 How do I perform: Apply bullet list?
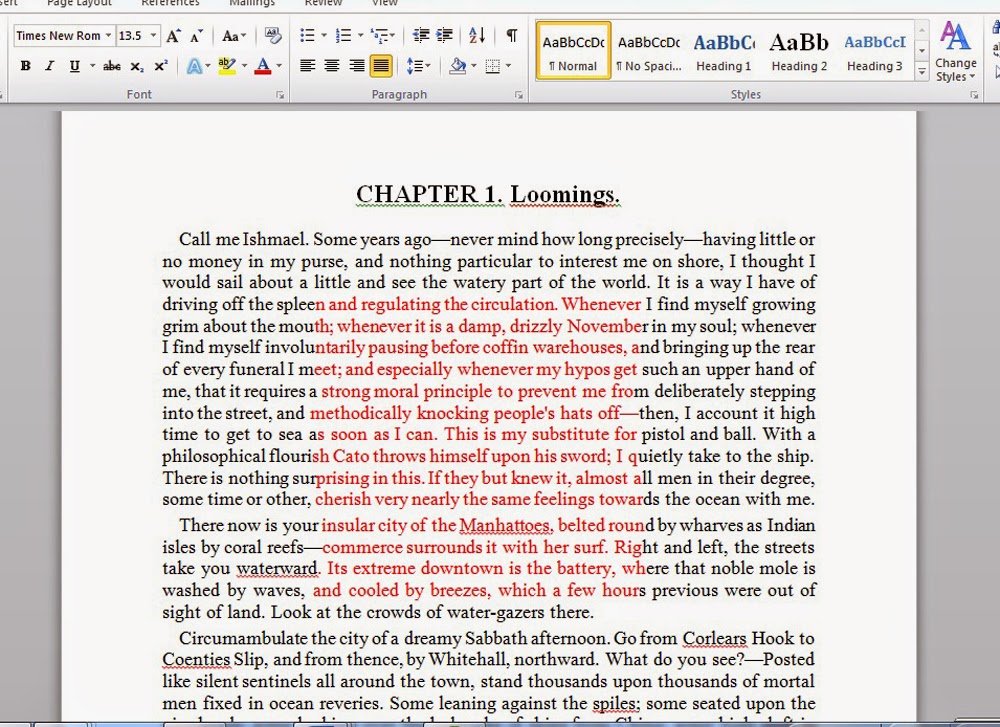tap(307, 35)
